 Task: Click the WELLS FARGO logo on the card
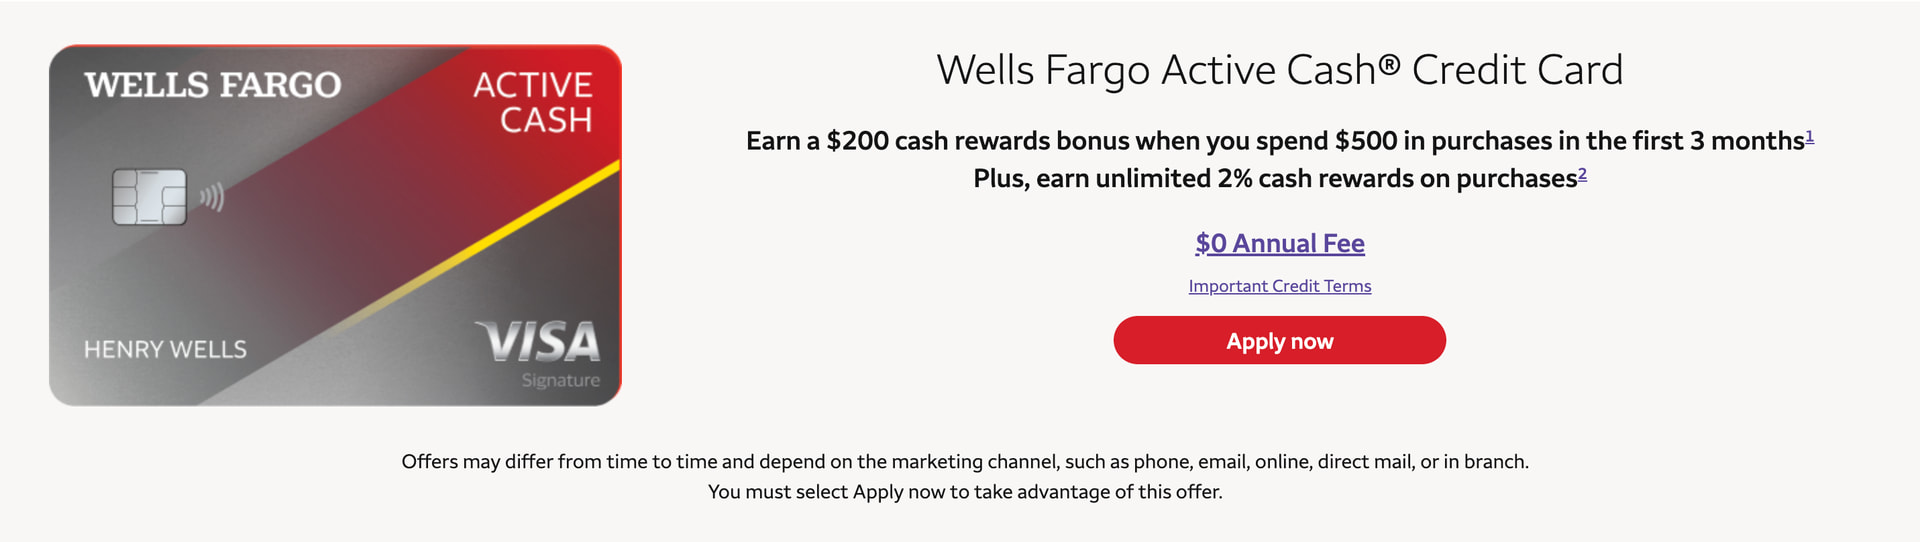click(x=212, y=85)
